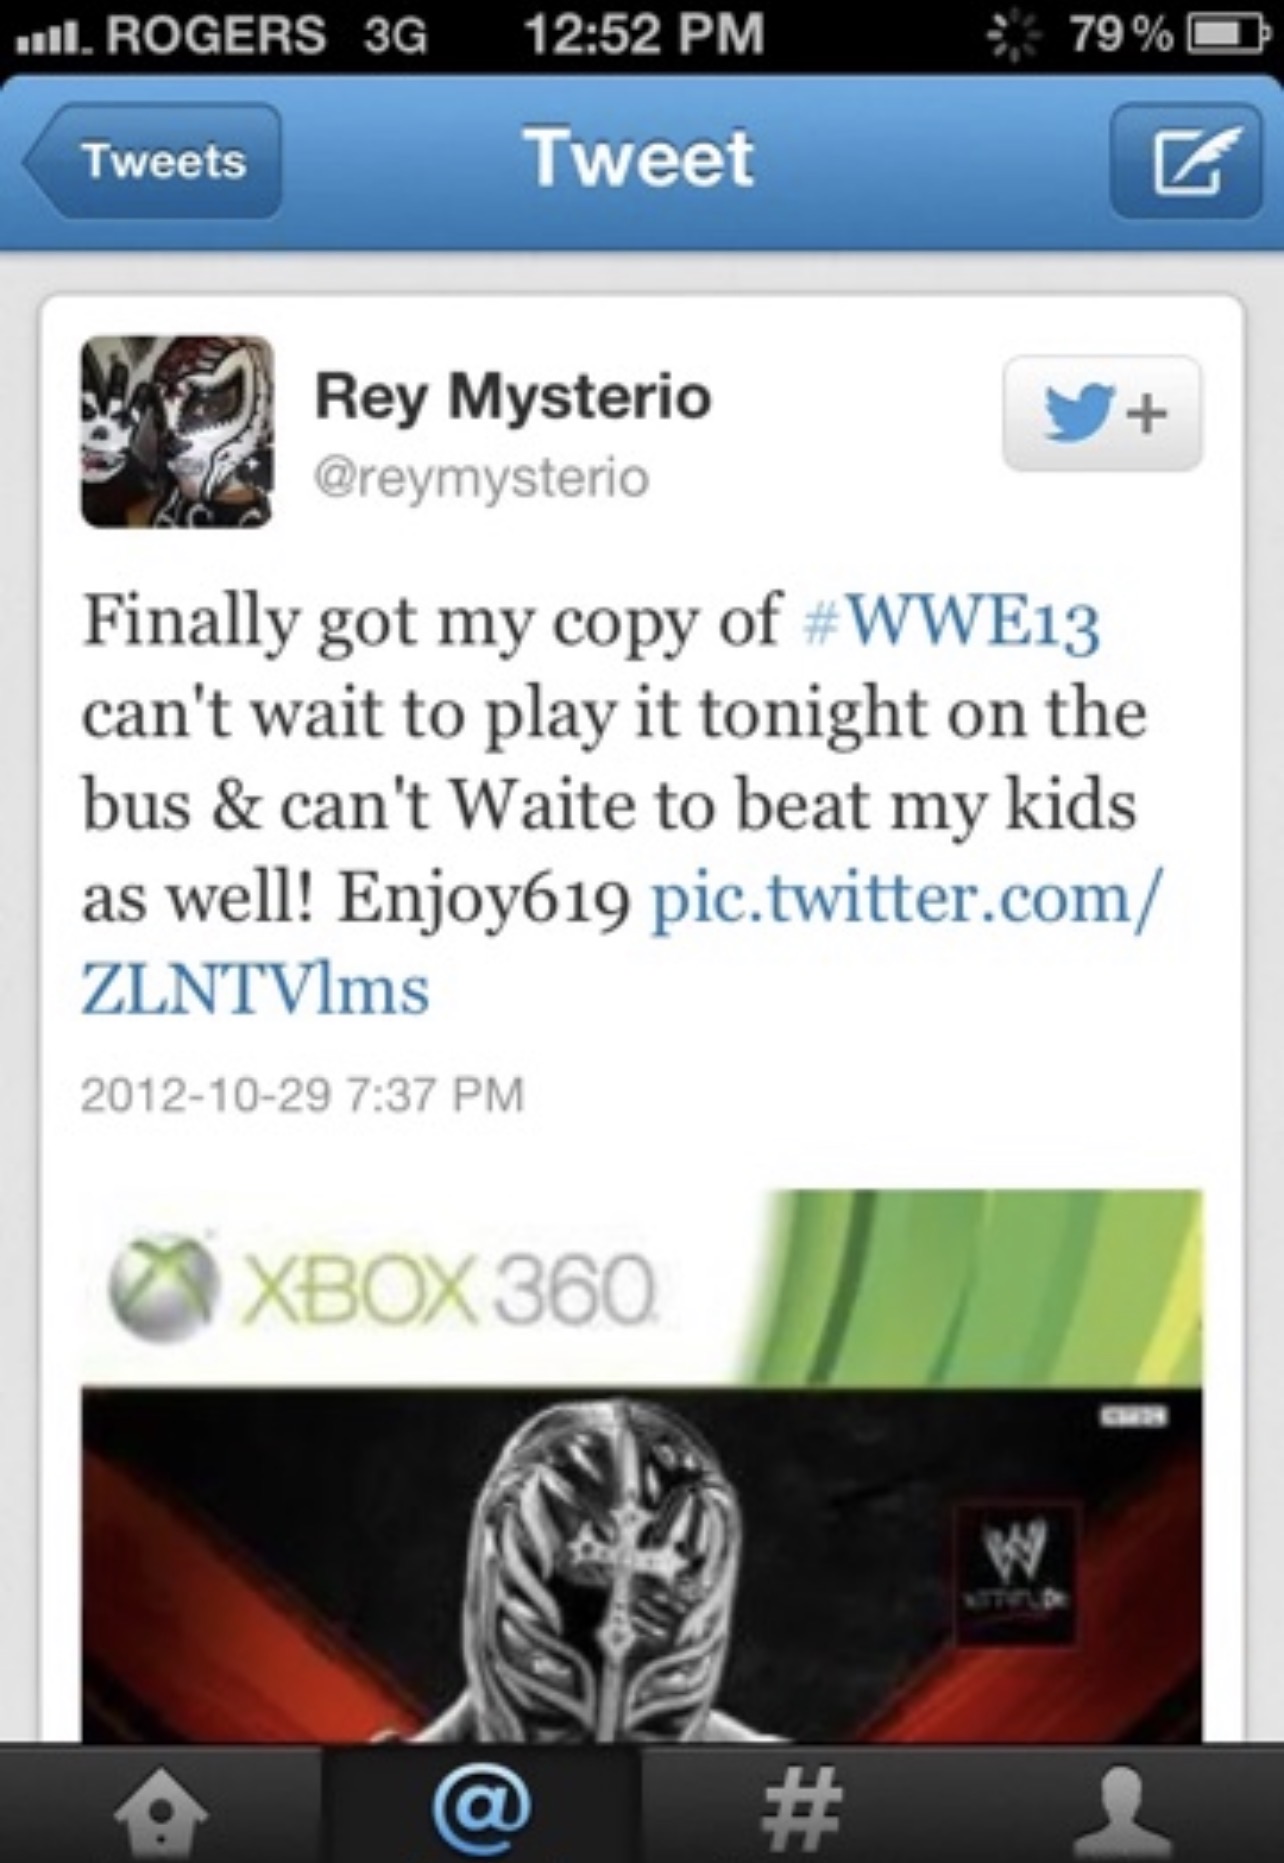The width and height of the screenshot is (1284, 1863).
Task: Tap the Tweet title in the navigation bar
Action: click(x=641, y=158)
